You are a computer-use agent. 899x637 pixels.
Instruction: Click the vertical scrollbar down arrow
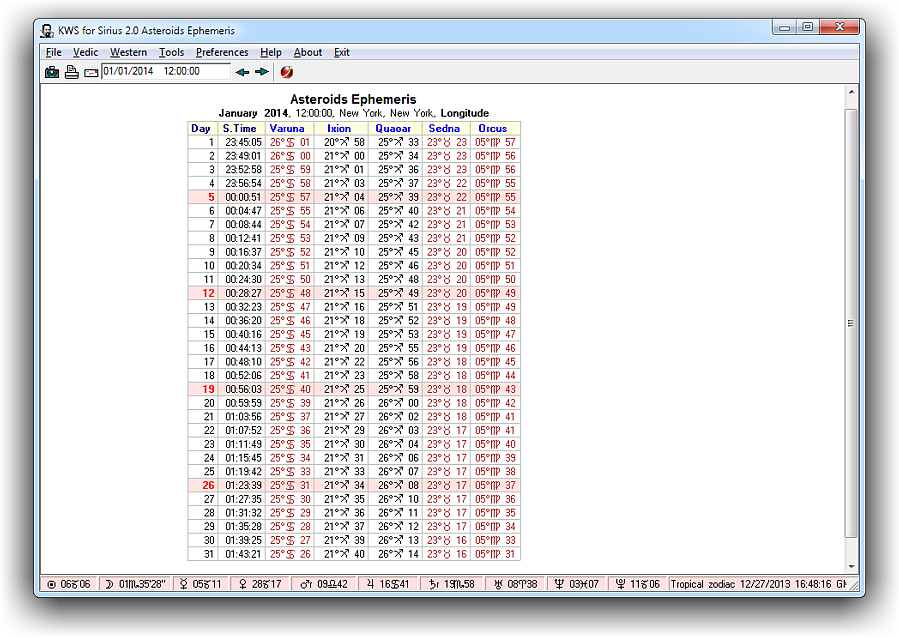point(851,567)
